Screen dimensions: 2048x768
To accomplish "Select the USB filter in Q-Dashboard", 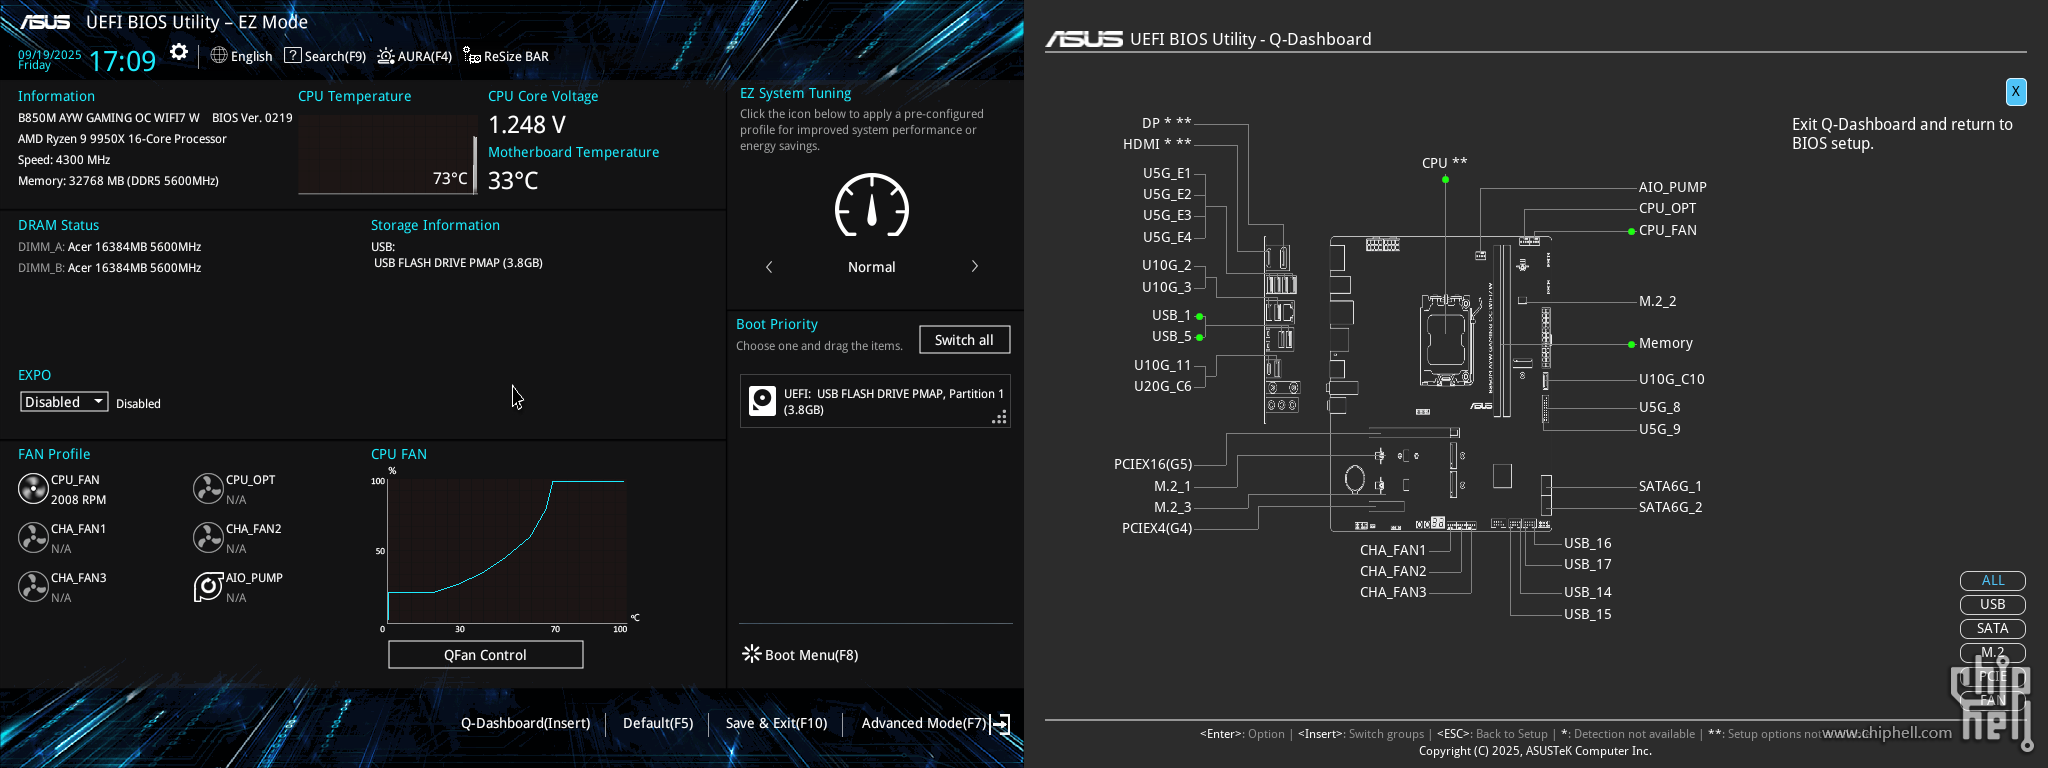I will (x=1992, y=605).
